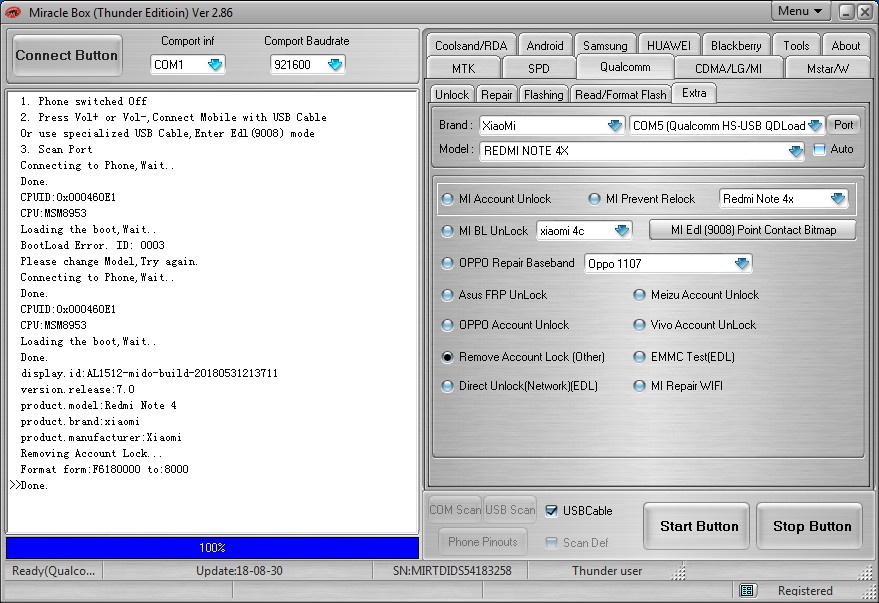This screenshot has width=879, height=603.
Task: Switch to the Blackberry tab
Action: 736,45
